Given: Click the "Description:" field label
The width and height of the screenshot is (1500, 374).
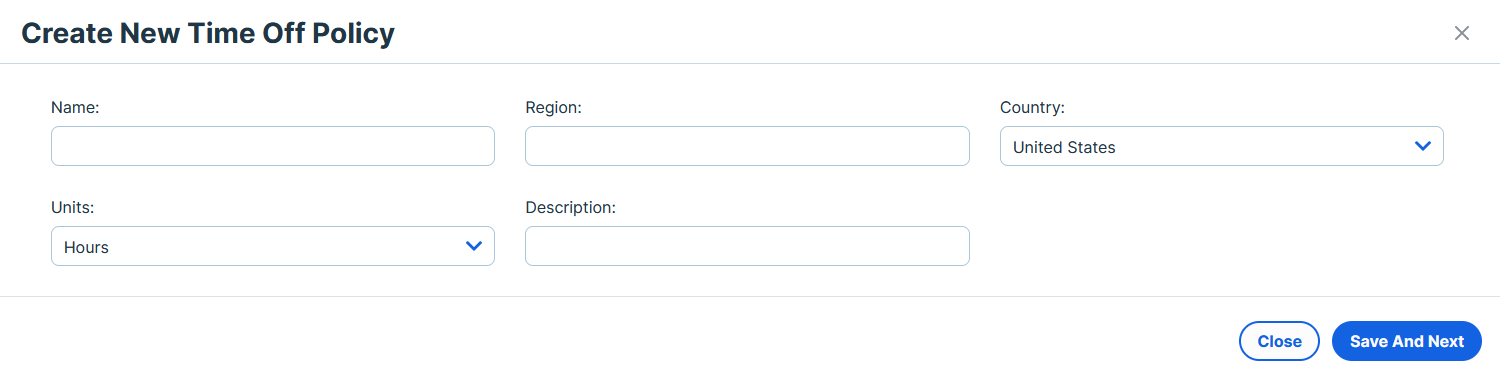Looking at the screenshot, I should (570, 207).
